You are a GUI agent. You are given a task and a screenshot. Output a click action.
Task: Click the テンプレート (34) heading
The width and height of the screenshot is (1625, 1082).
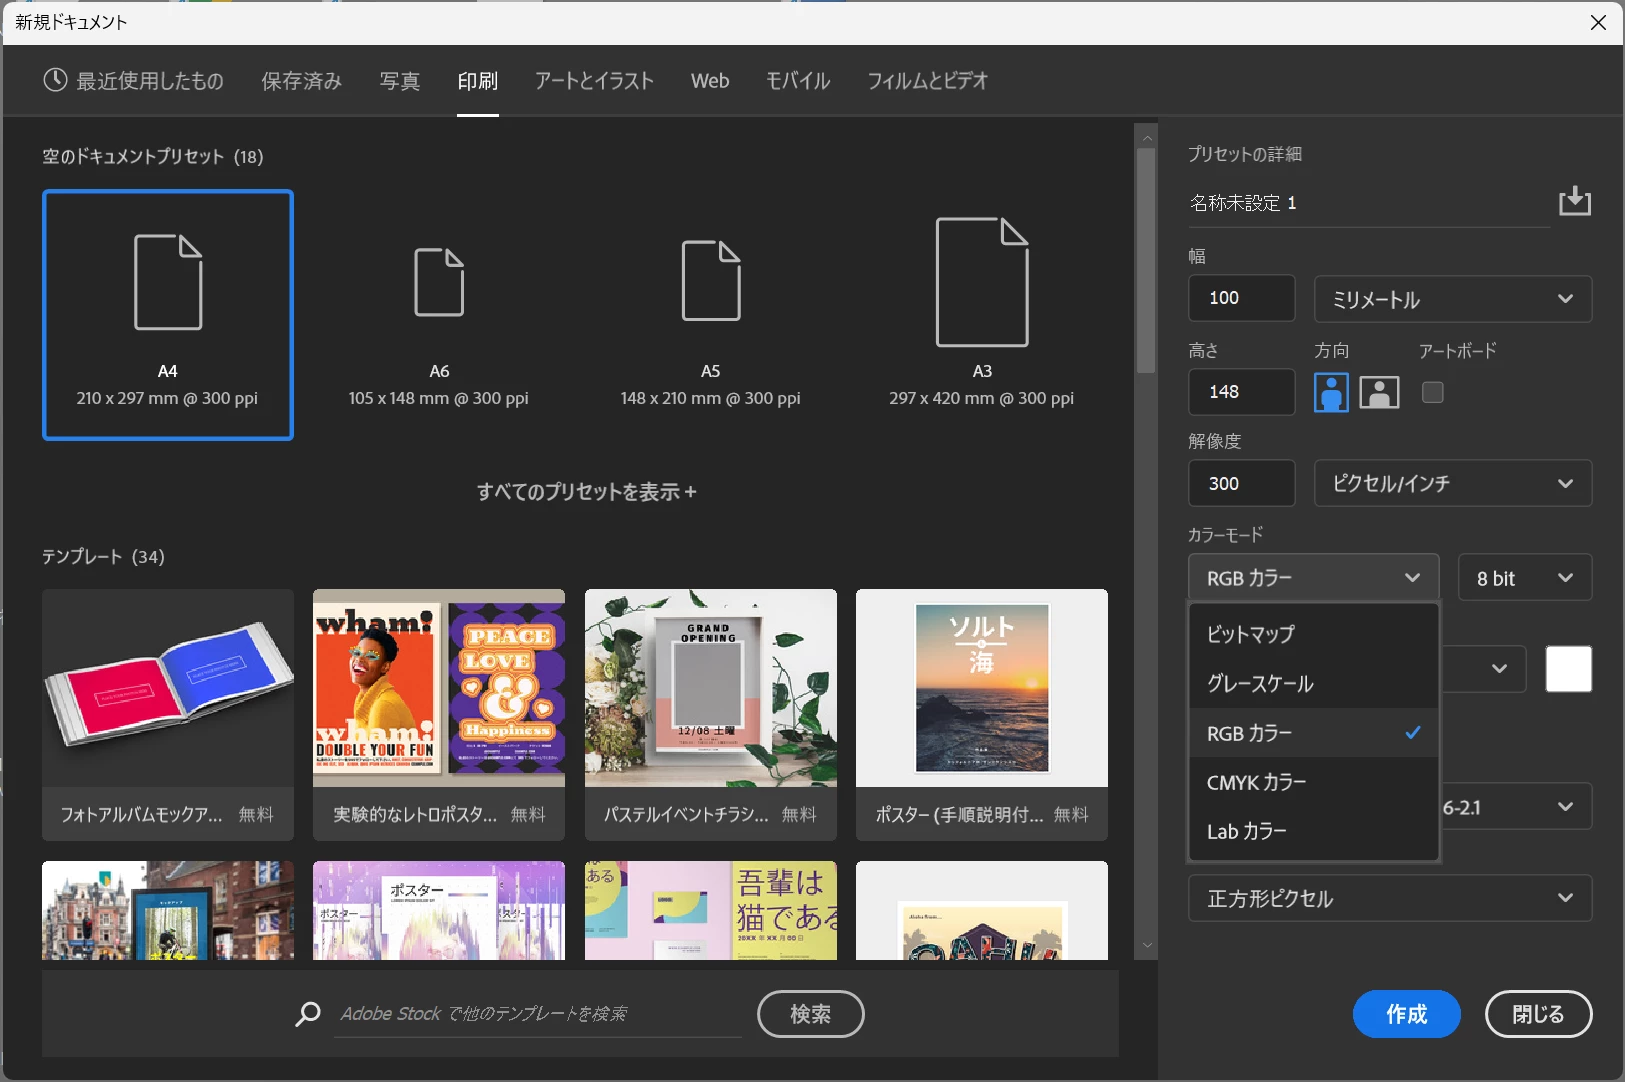click(103, 557)
